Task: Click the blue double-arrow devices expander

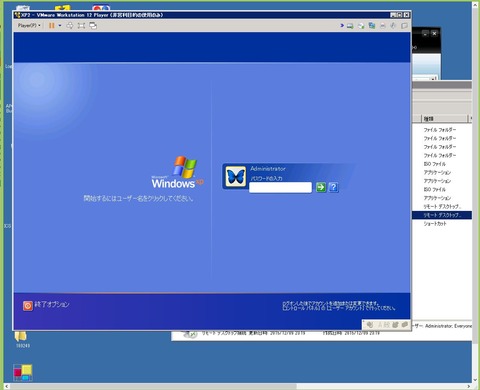Action: (x=342, y=25)
